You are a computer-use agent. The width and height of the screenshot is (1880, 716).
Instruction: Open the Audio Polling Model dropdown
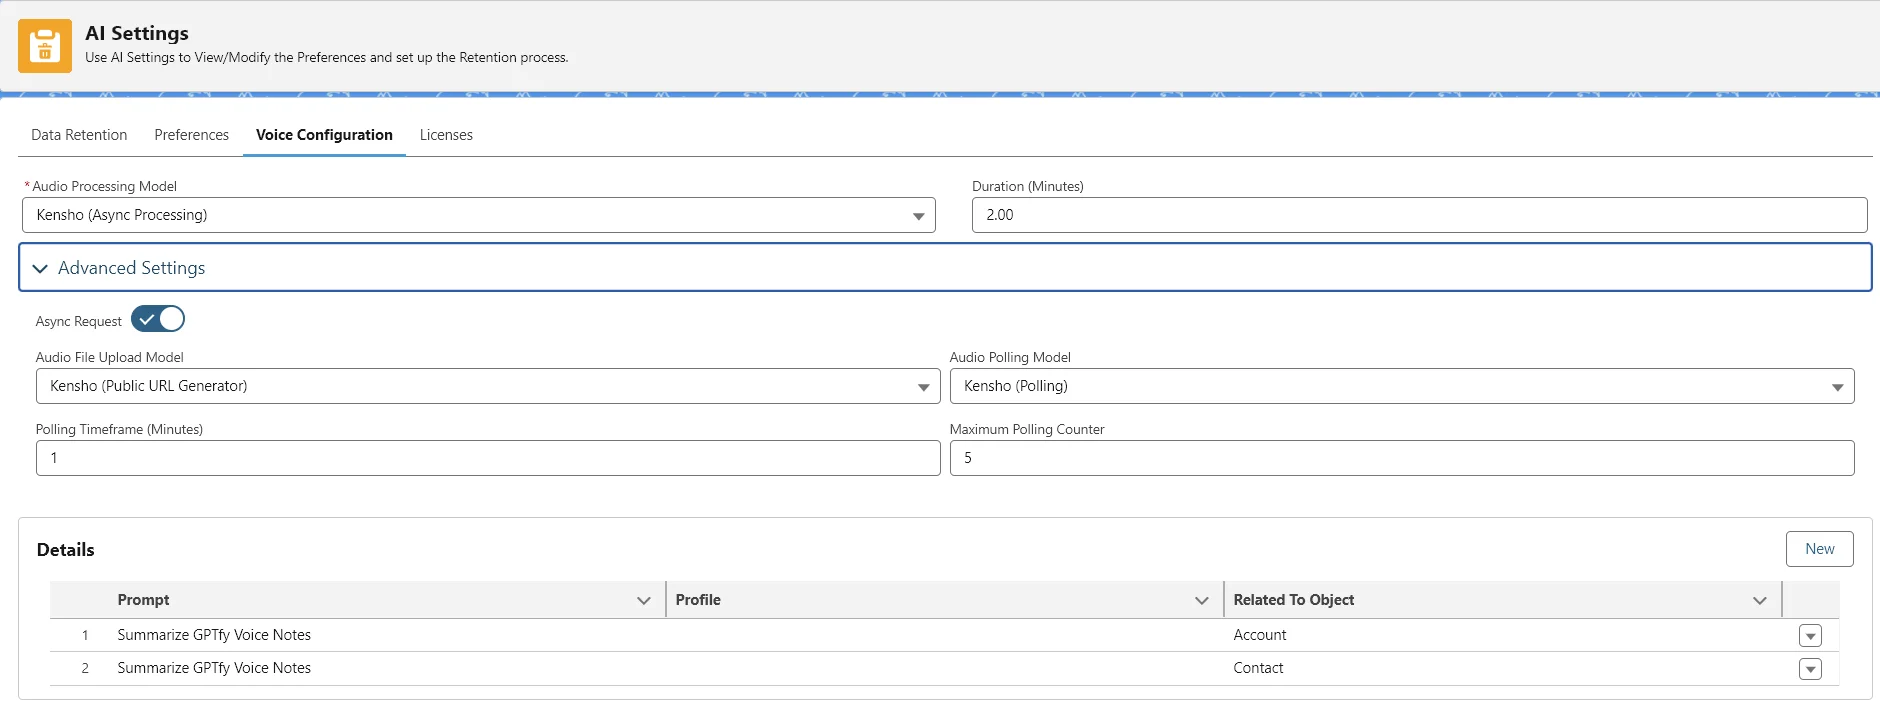[1401, 386]
